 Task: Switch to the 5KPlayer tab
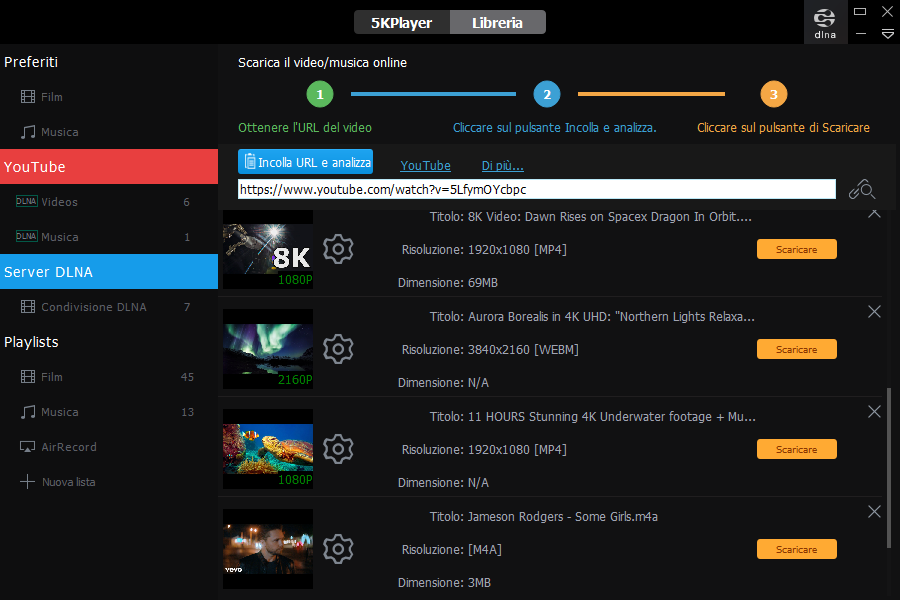click(401, 22)
